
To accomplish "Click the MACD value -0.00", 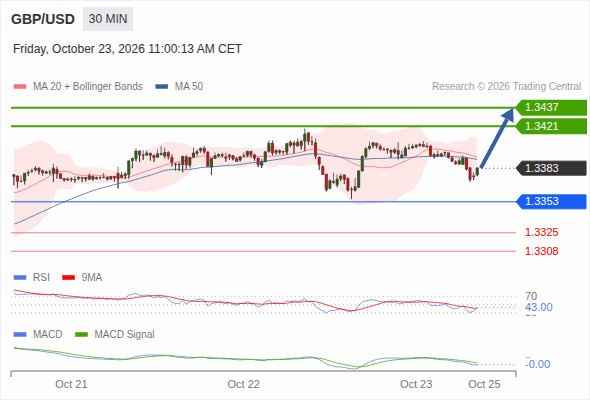I will pyautogui.click(x=538, y=364).
